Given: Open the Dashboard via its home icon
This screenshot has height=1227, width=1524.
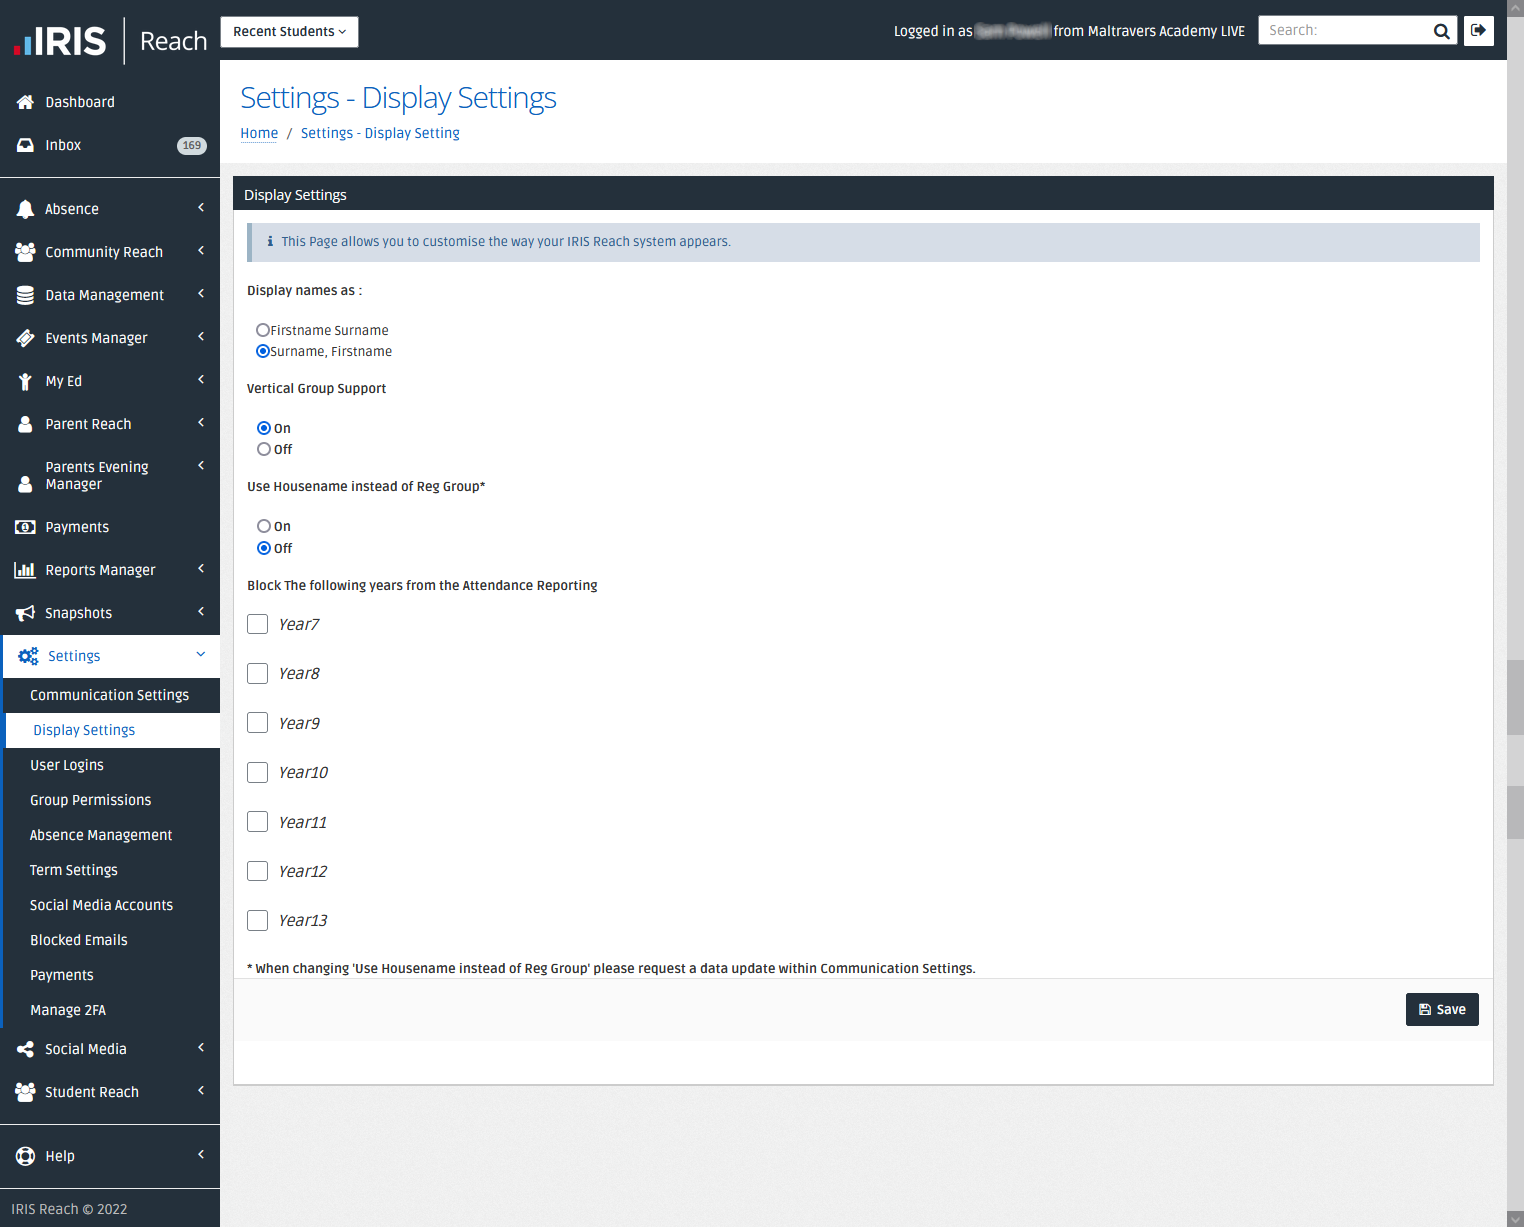Looking at the screenshot, I should point(25,101).
